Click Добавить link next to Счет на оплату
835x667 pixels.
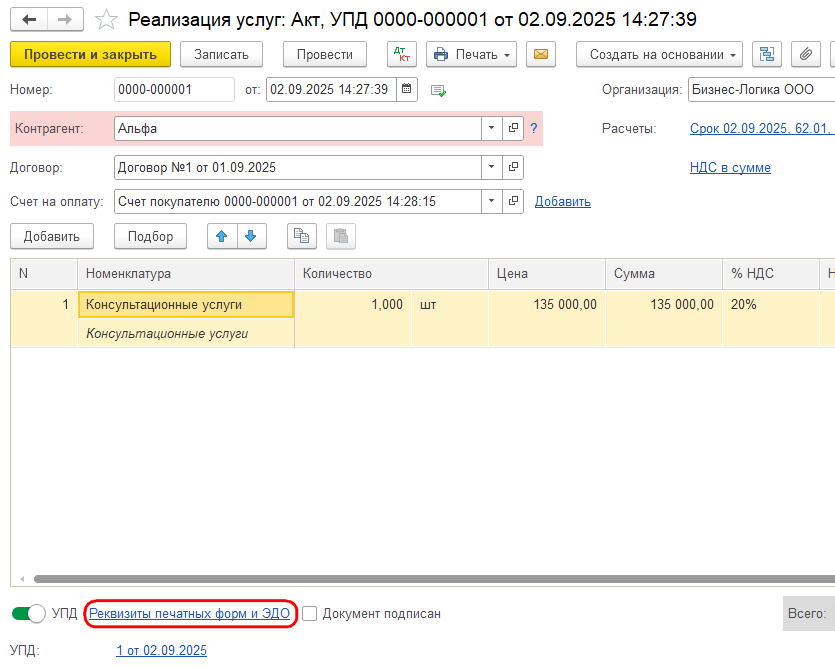click(562, 201)
